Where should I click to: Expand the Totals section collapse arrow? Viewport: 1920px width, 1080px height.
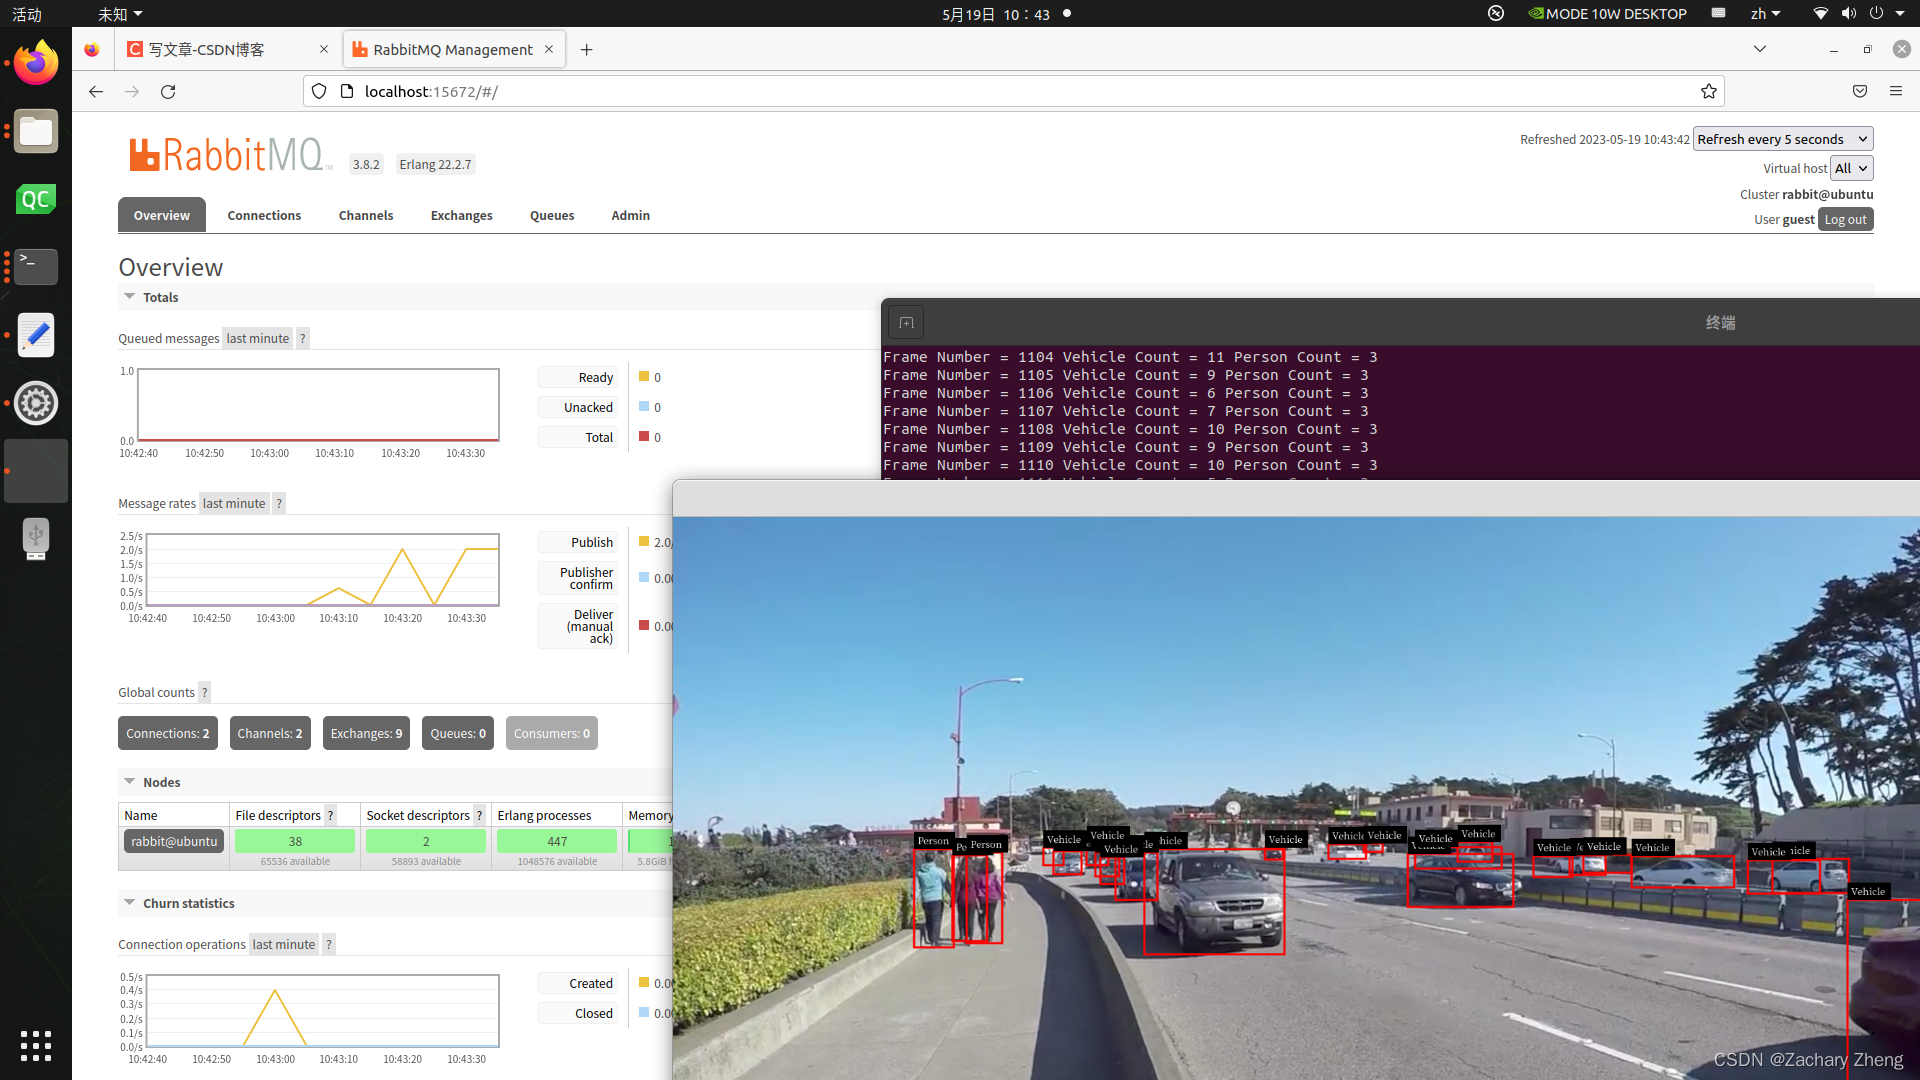pyautogui.click(x=129, y=297)
